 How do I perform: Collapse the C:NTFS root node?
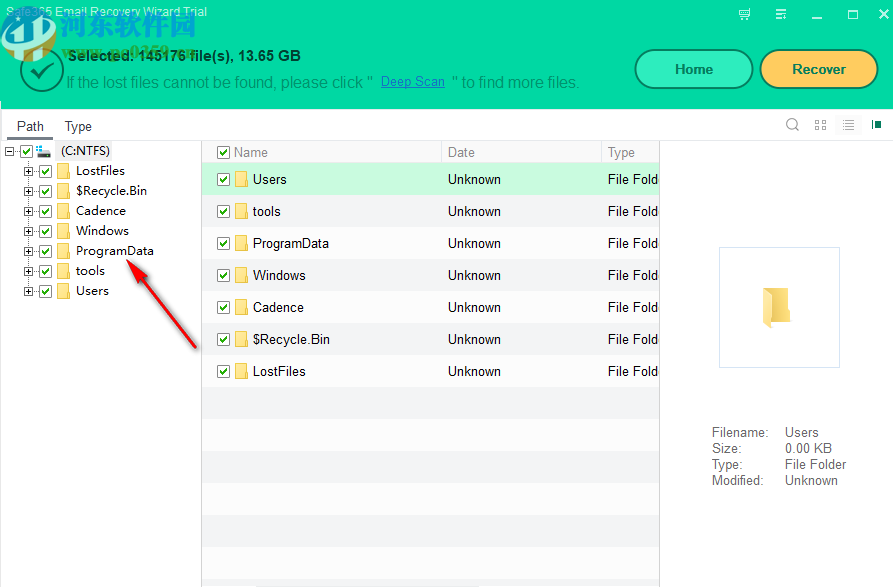pos(9,151)
